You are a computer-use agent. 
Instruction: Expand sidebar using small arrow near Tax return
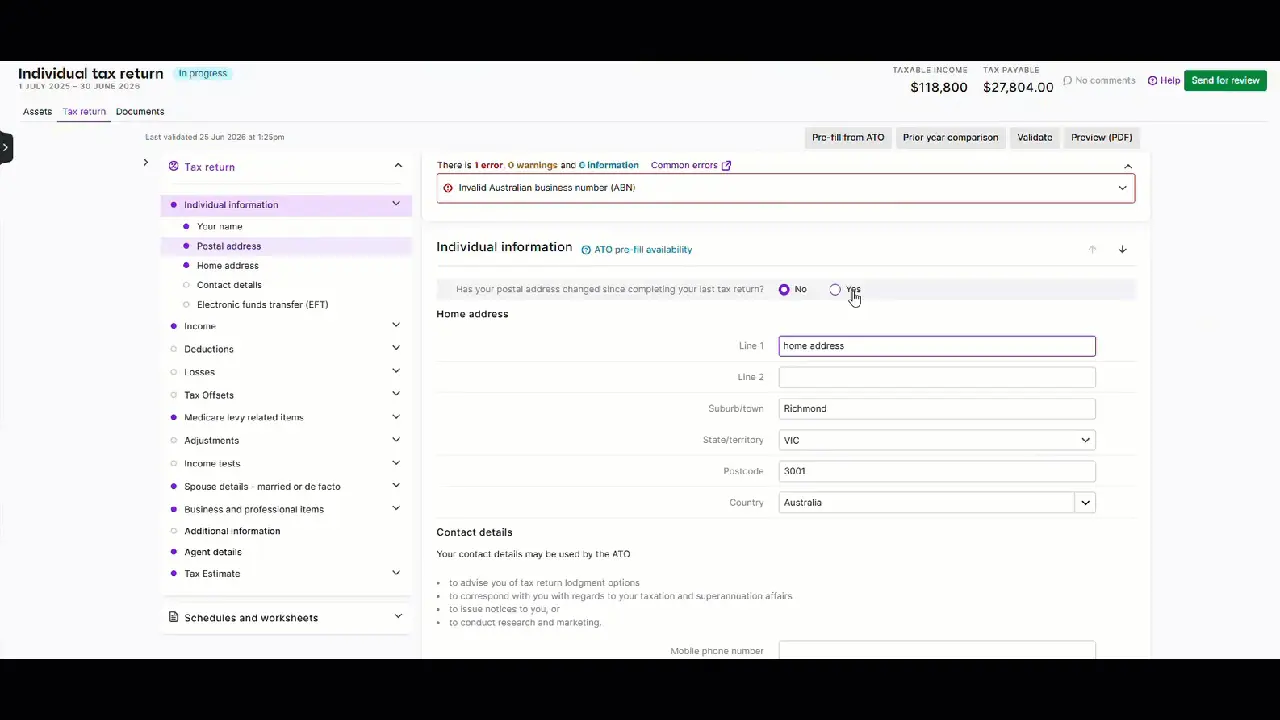145,162
